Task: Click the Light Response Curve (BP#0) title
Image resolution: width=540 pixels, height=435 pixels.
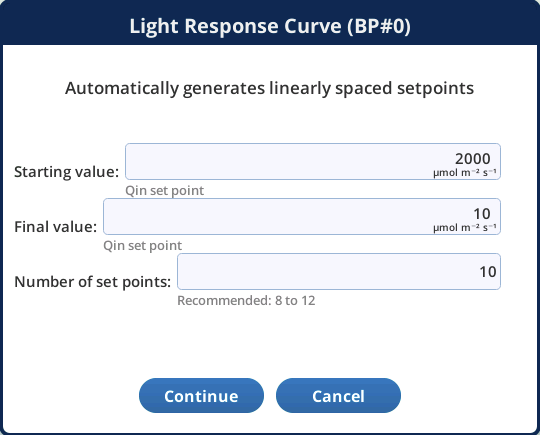Action: (270, 26)
